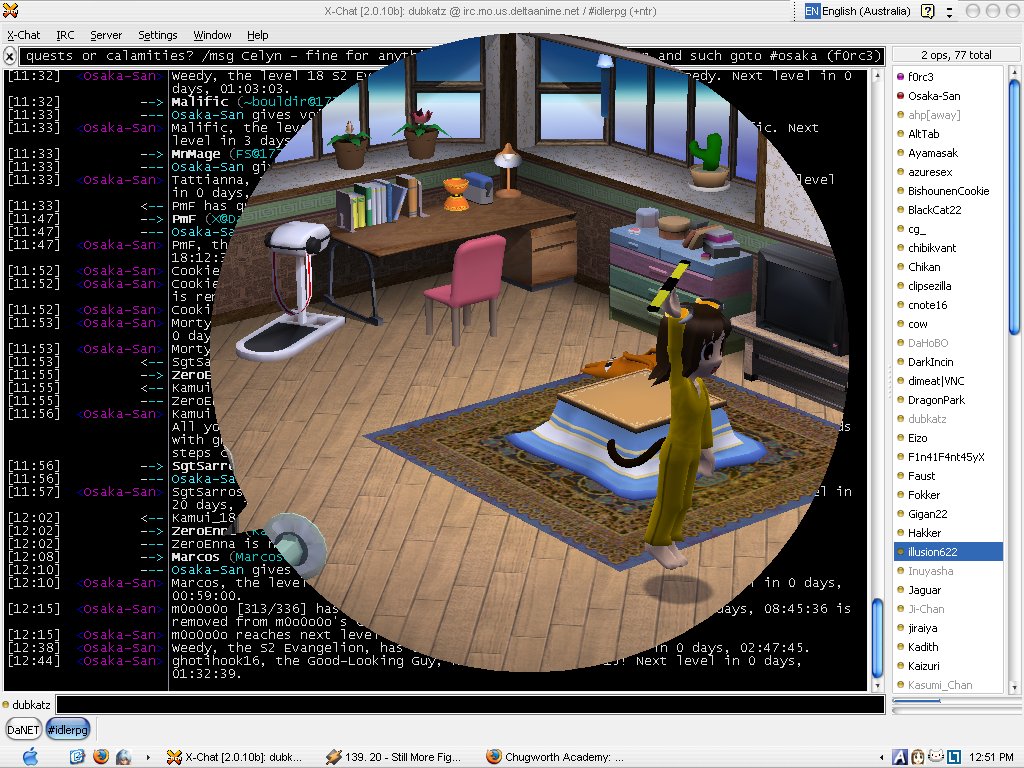
Task: Select highlighted user illusion622
Action: click(x=948, y=551)
